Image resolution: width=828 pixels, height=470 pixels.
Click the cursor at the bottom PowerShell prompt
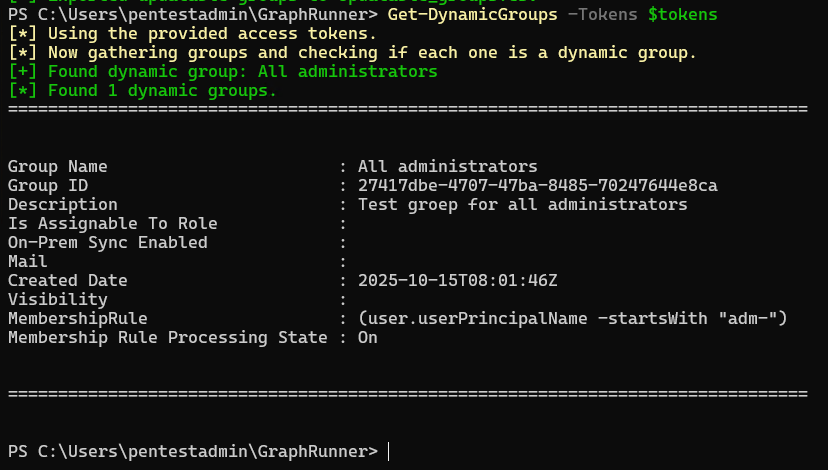pyautogui.click(x=389, y=452)
